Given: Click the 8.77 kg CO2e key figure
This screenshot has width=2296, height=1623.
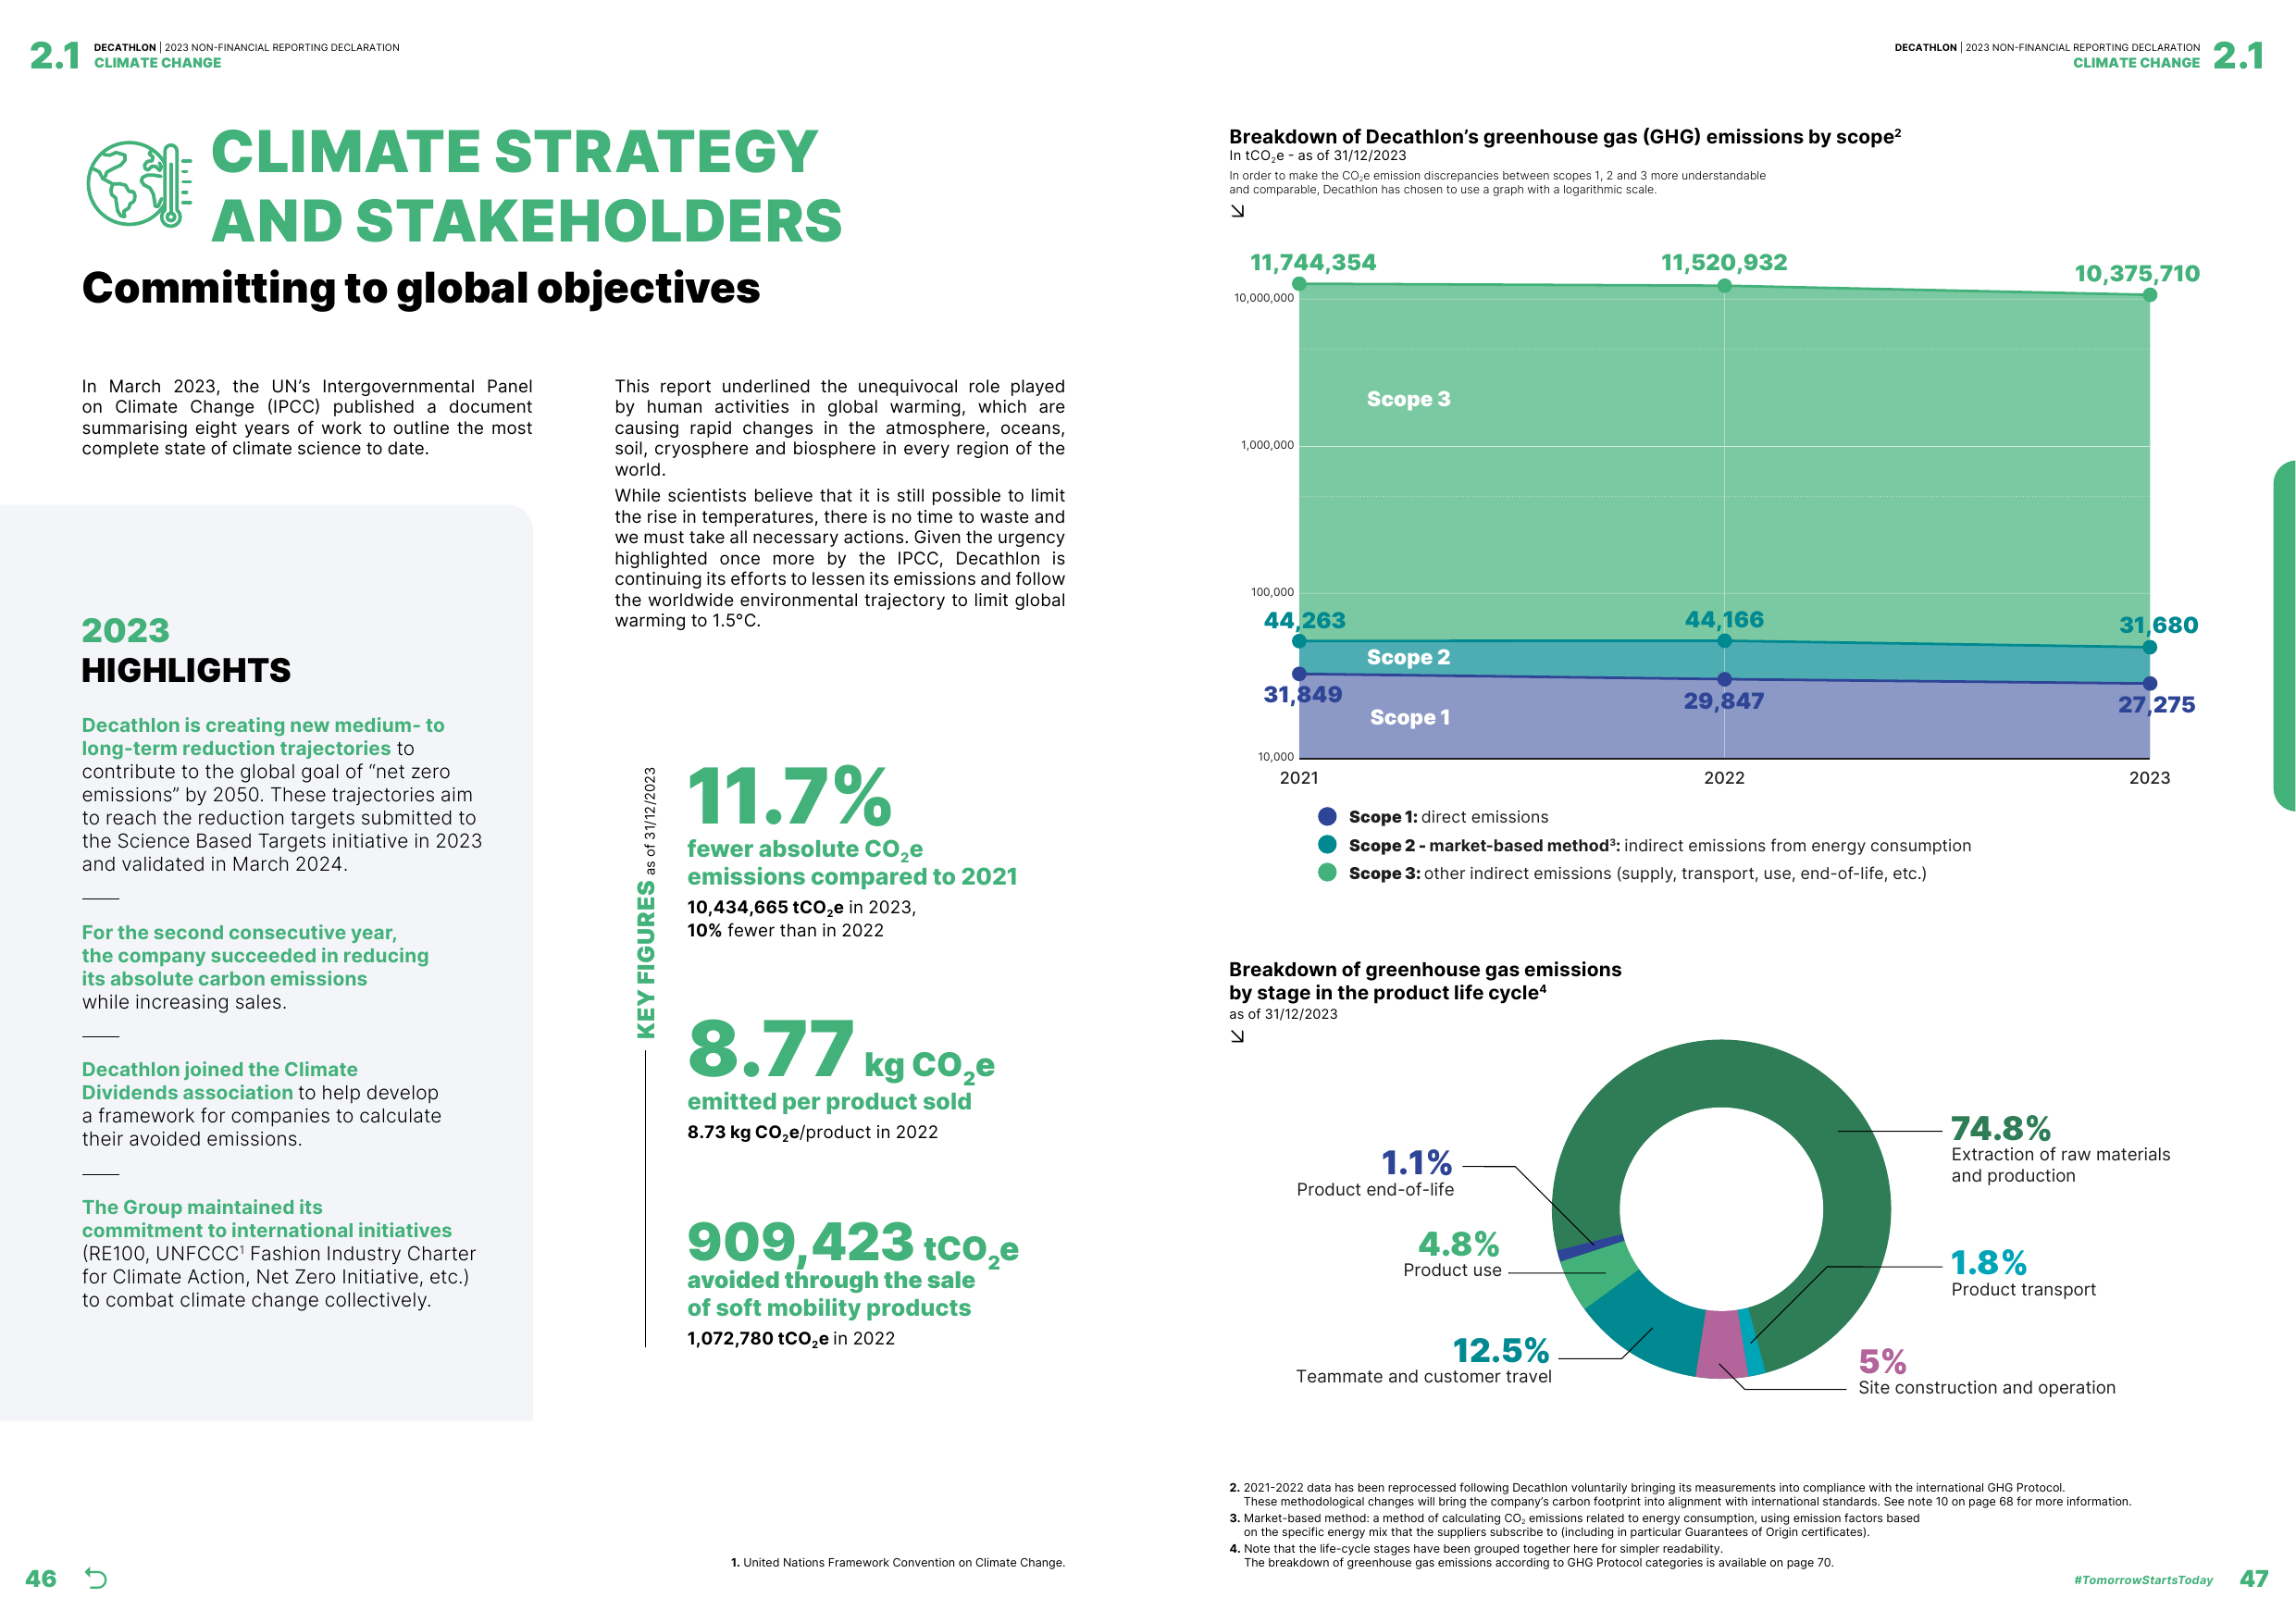Looking at the screenshot, I should pos(840,1050).
